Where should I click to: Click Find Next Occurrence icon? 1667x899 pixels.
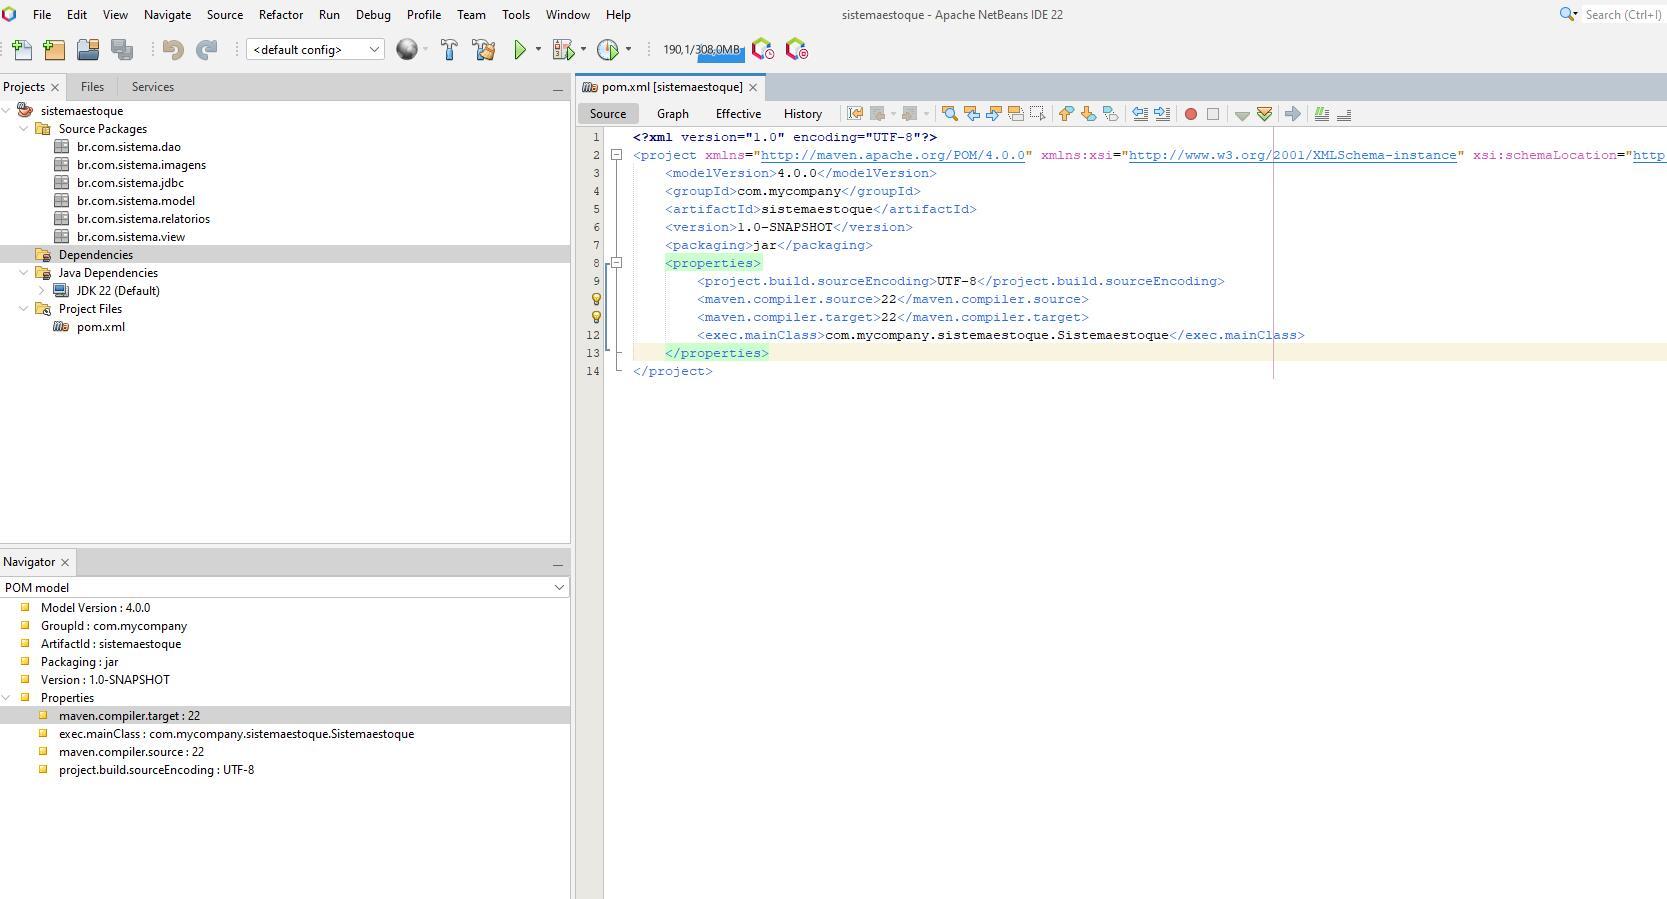[x=993, y=114]
